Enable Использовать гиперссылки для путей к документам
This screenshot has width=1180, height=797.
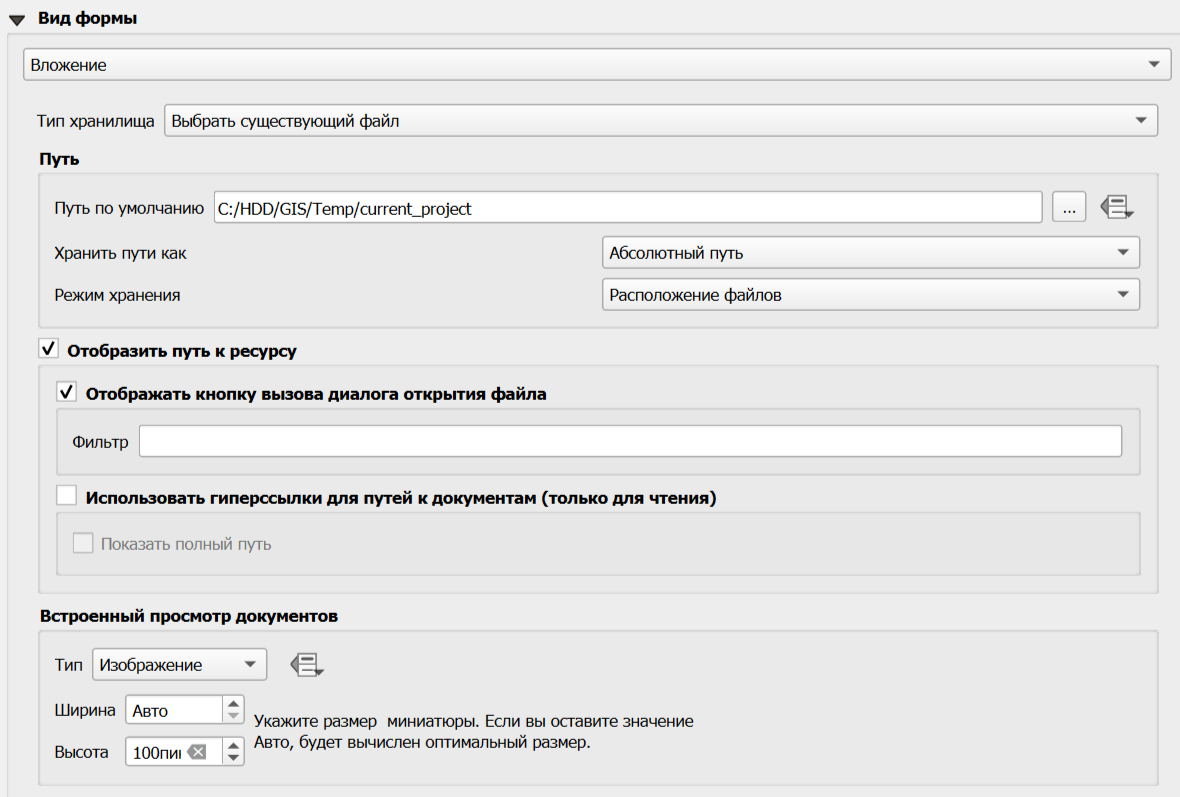[67, 496]
